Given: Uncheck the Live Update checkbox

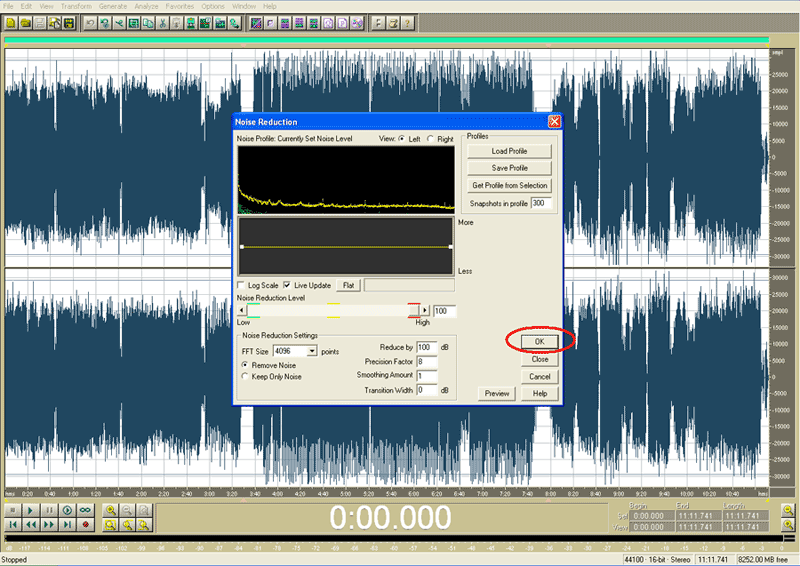Looking at the screenshot, I should pyautogui.click(x=287, y=285).
